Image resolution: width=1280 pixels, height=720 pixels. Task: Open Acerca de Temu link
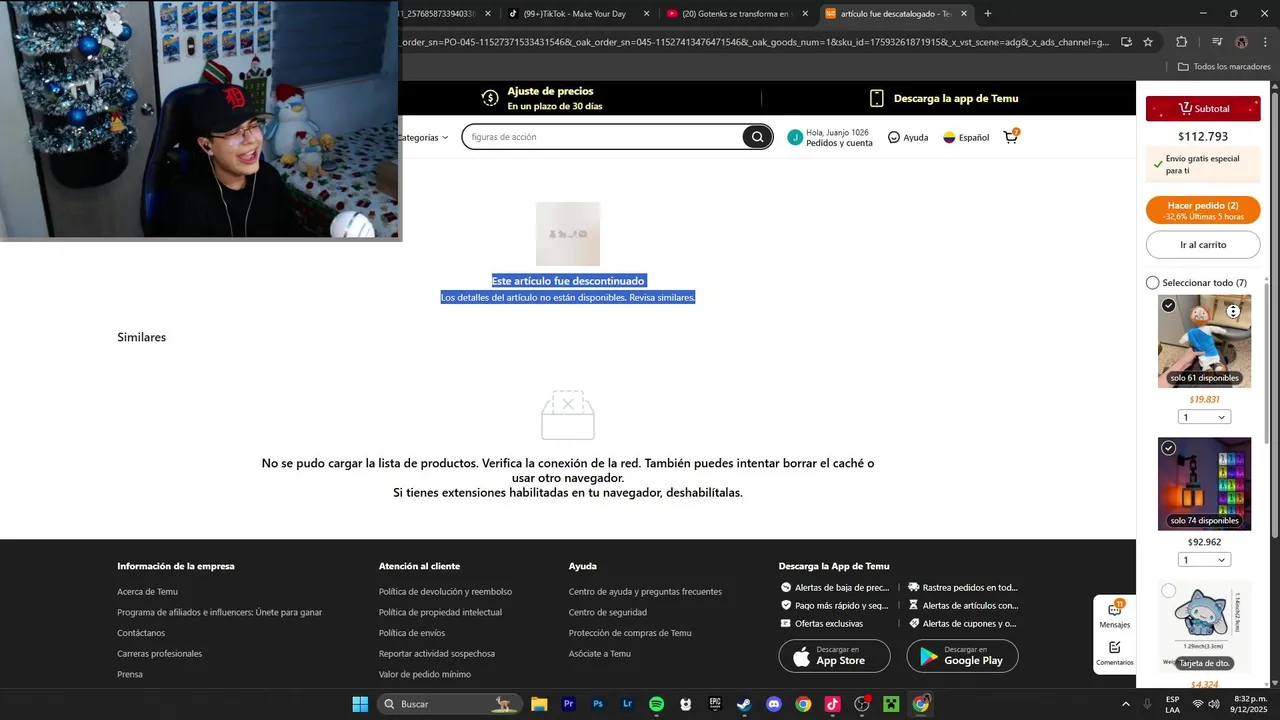147,592
